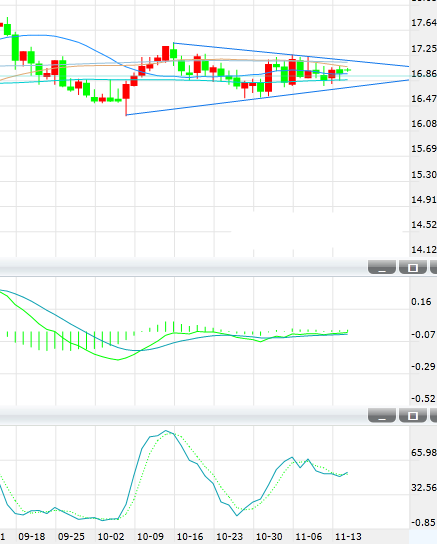Minimize the stochastic oscillator panel
Screen dimensions: 439x544
coord(382,415)
